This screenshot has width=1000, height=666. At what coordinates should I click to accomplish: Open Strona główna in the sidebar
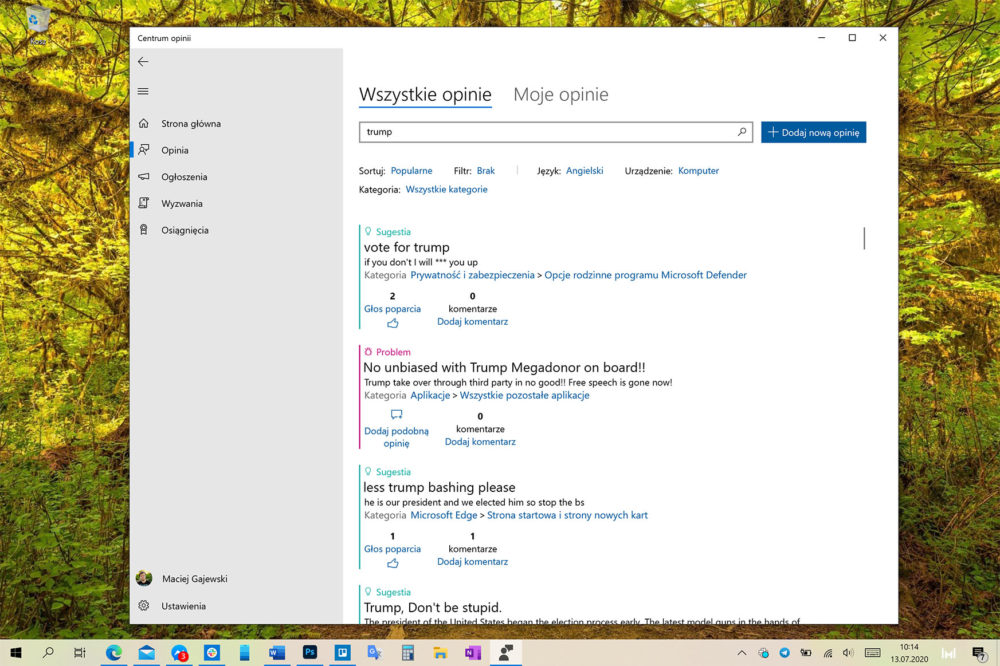(x=191, y=124)
